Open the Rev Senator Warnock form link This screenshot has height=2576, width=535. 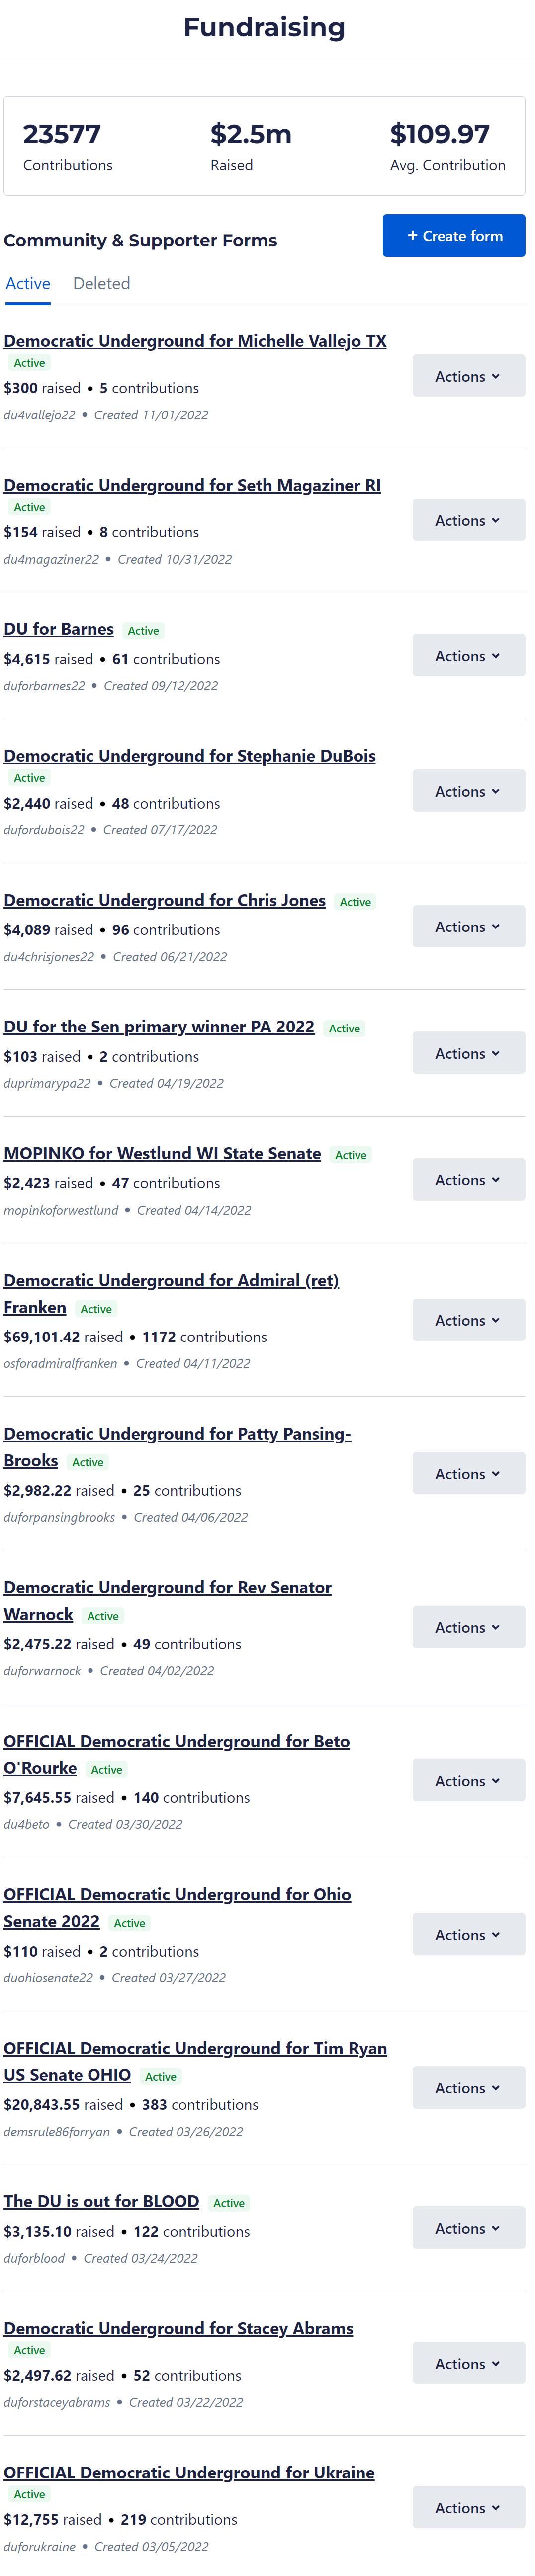[167, 1588]
